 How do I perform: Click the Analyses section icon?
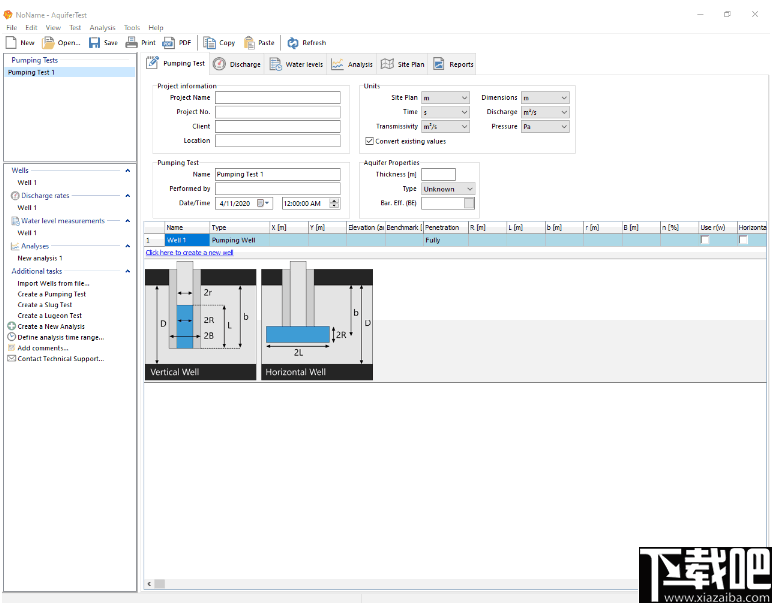(15, 246)
